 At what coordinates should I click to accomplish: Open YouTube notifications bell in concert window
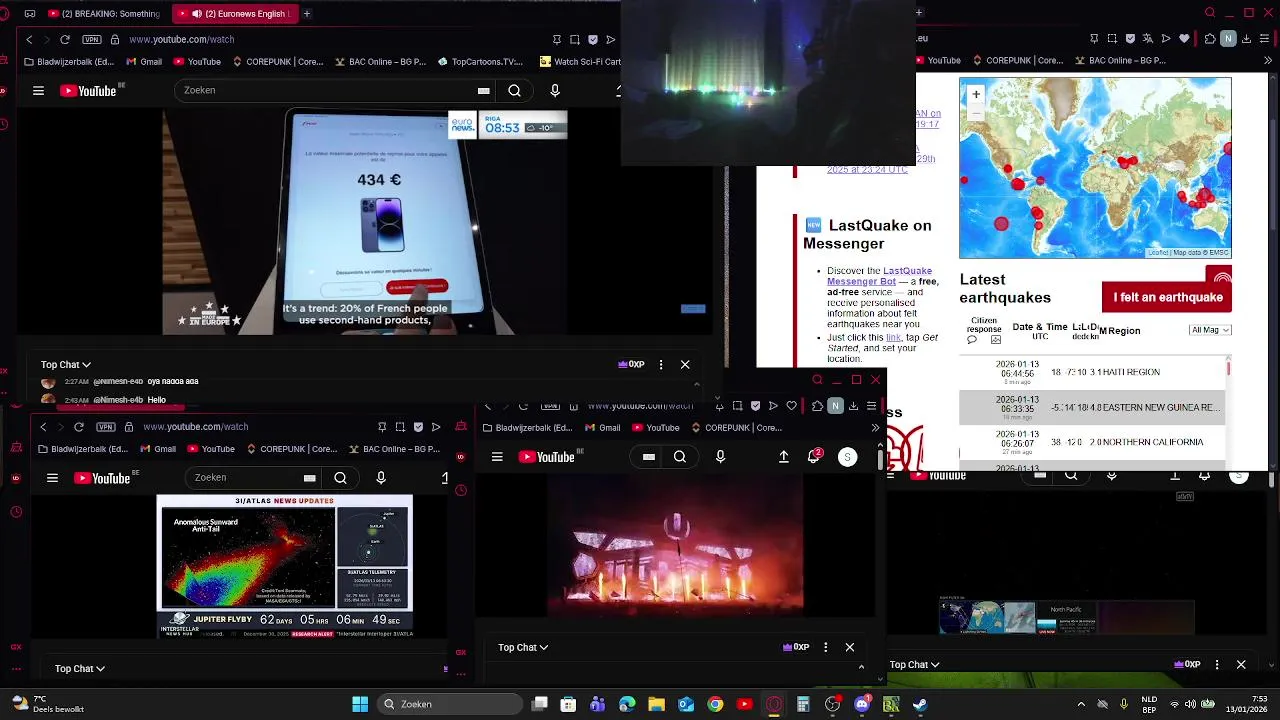814,456
